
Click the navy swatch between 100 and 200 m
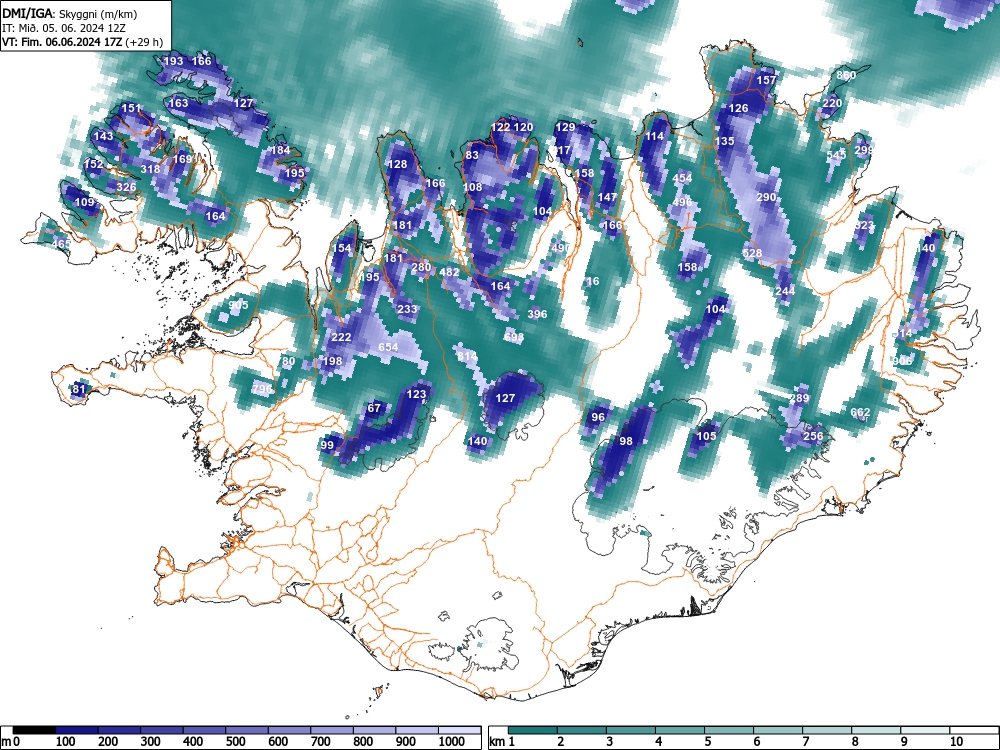click(x=77, y=730)
